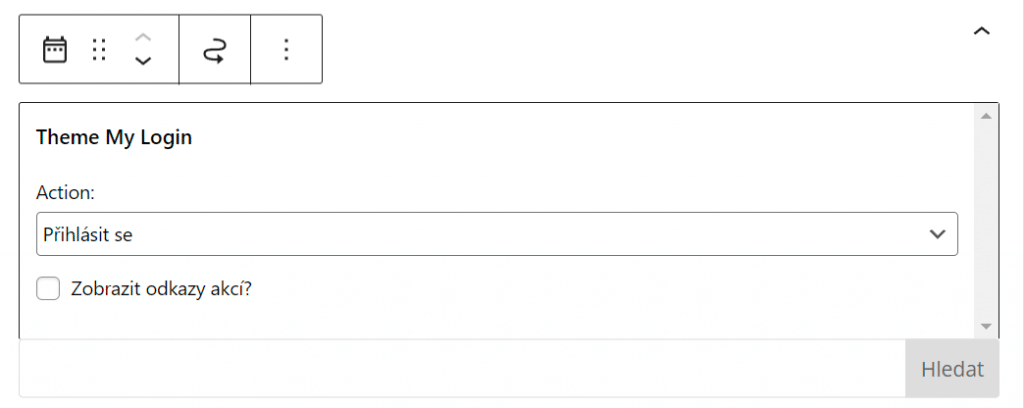Click the scrollbar up arrow in the widget
Screen dimensions: 1024x408
[986, 116]
